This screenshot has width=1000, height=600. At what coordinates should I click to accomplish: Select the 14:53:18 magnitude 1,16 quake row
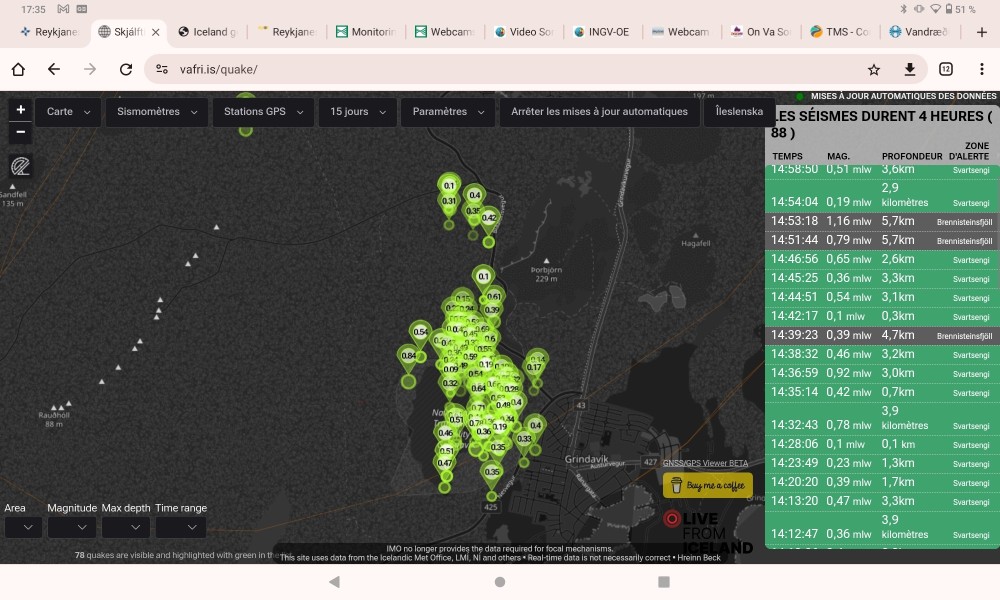coord(882,221)
